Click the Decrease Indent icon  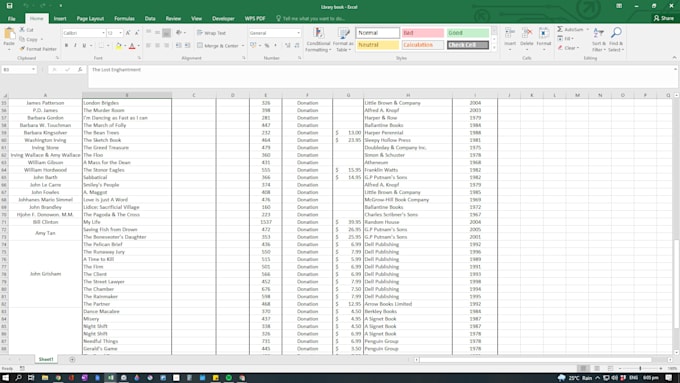click(x=178, y=46)
